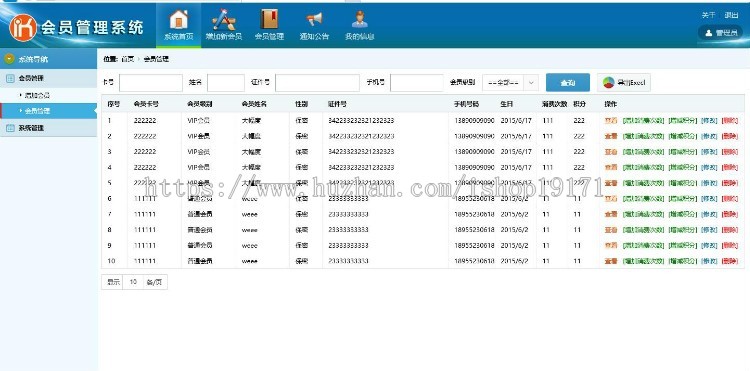Click 增加消费次数 in row 8
This screenshot has width=750, height=371.
click(x=644, y=229)
